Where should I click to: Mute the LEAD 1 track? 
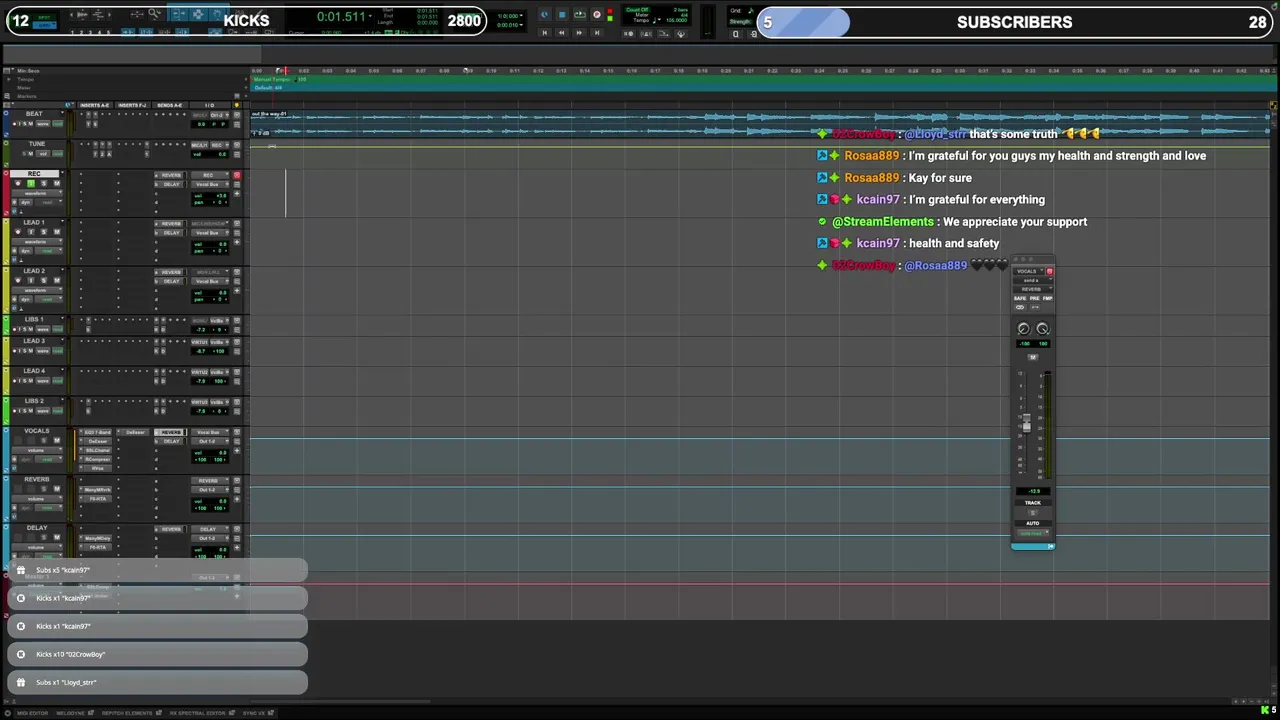[57, 231]
